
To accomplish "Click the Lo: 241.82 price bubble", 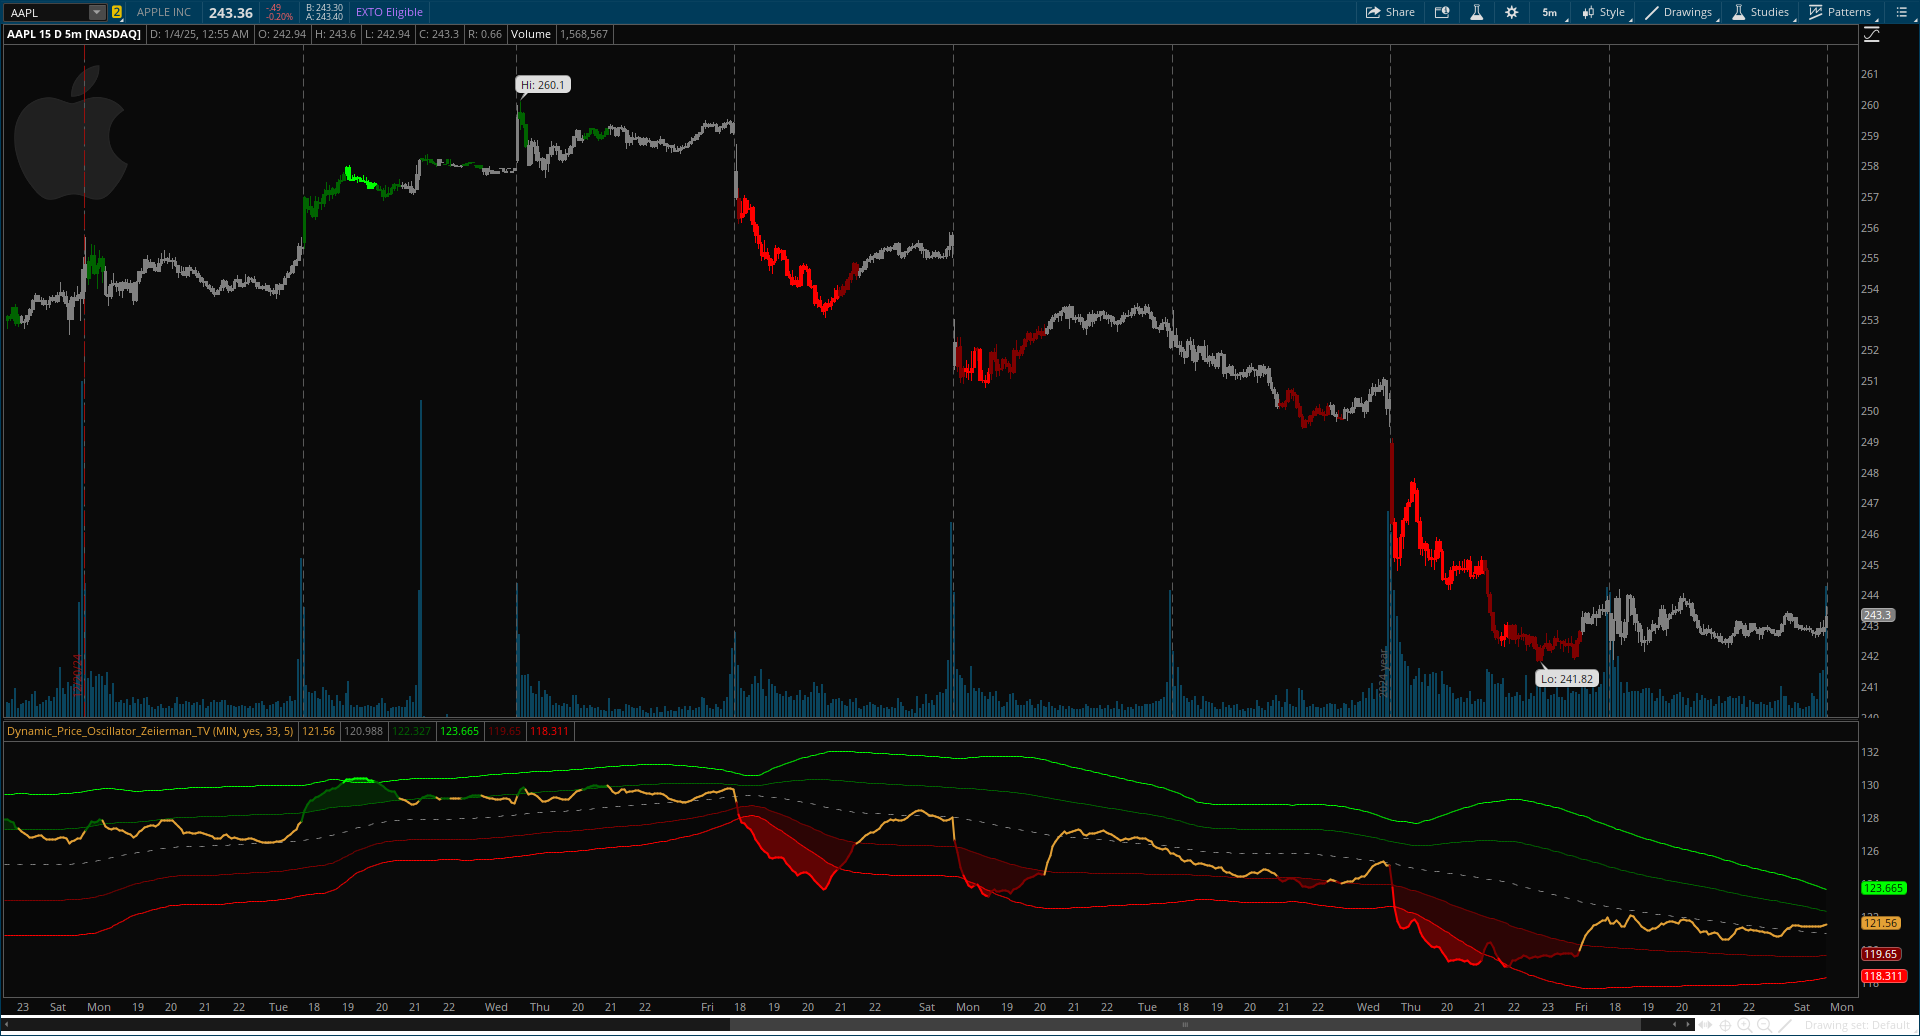I will tap(1567, 679).
